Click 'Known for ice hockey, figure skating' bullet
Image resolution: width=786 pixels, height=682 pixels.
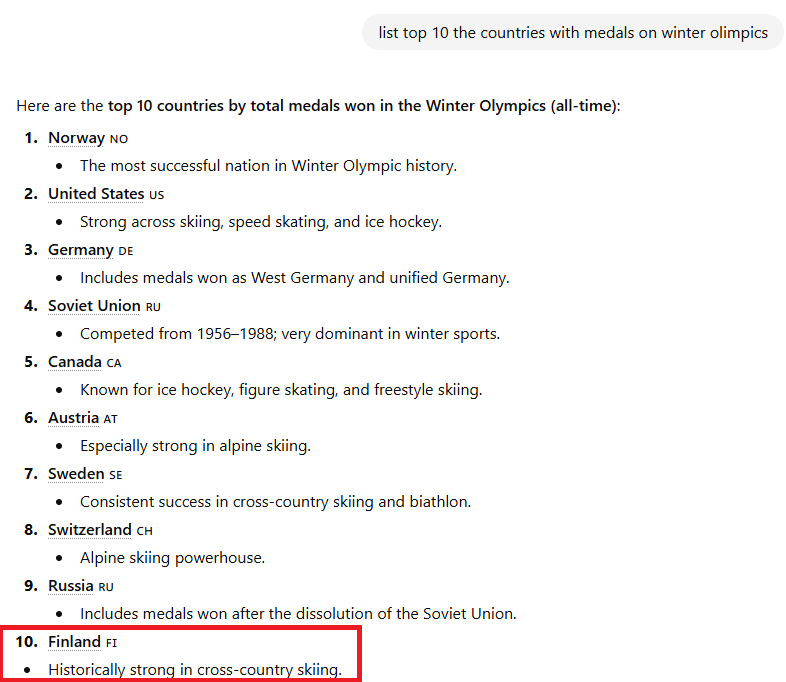pyautogui.click(x=281, y=390)
